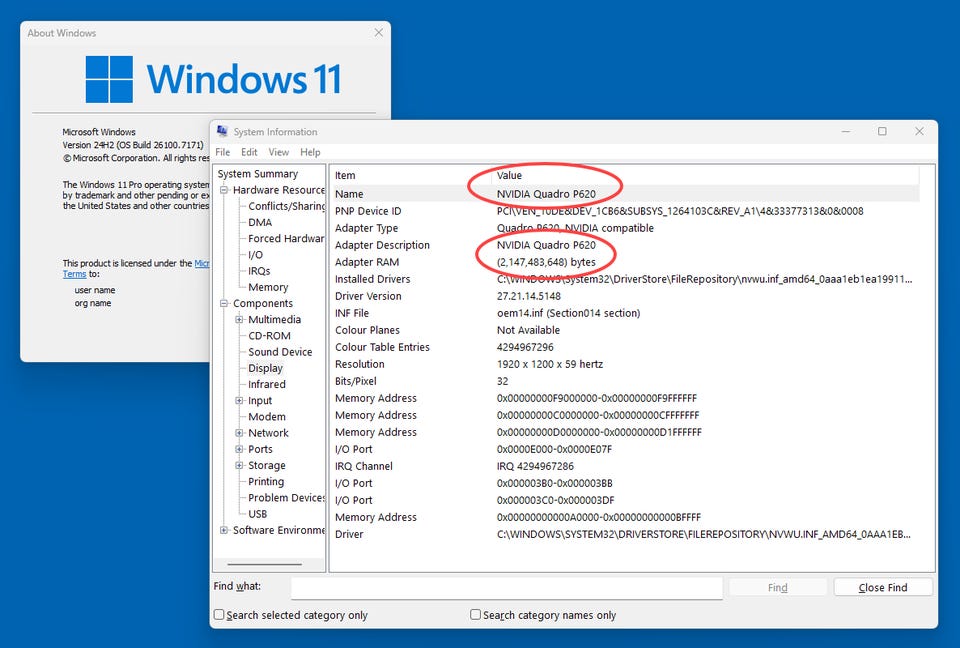Collapse the Hardware Resources tree node

point(225,190)
